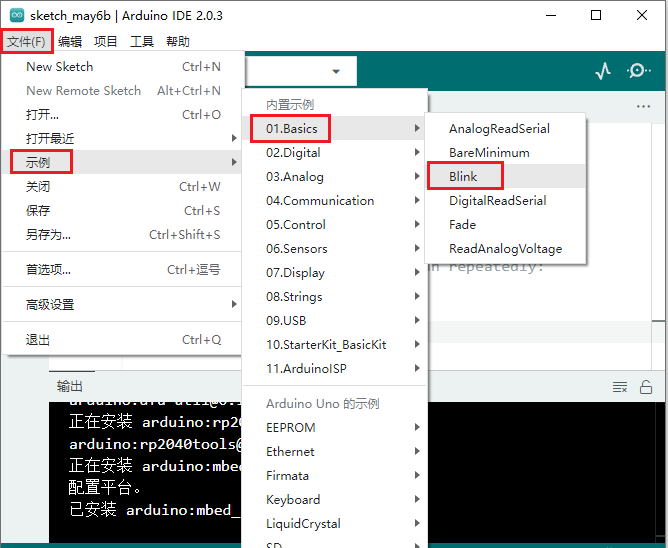Viewport: 668px width, 548px height.
Task: Close the Arduino IDE window
Action: (x=642, y=15)
